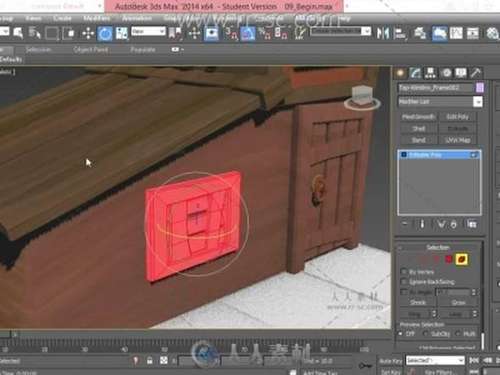Enable the By Vertex checkbox

[404, 272]
